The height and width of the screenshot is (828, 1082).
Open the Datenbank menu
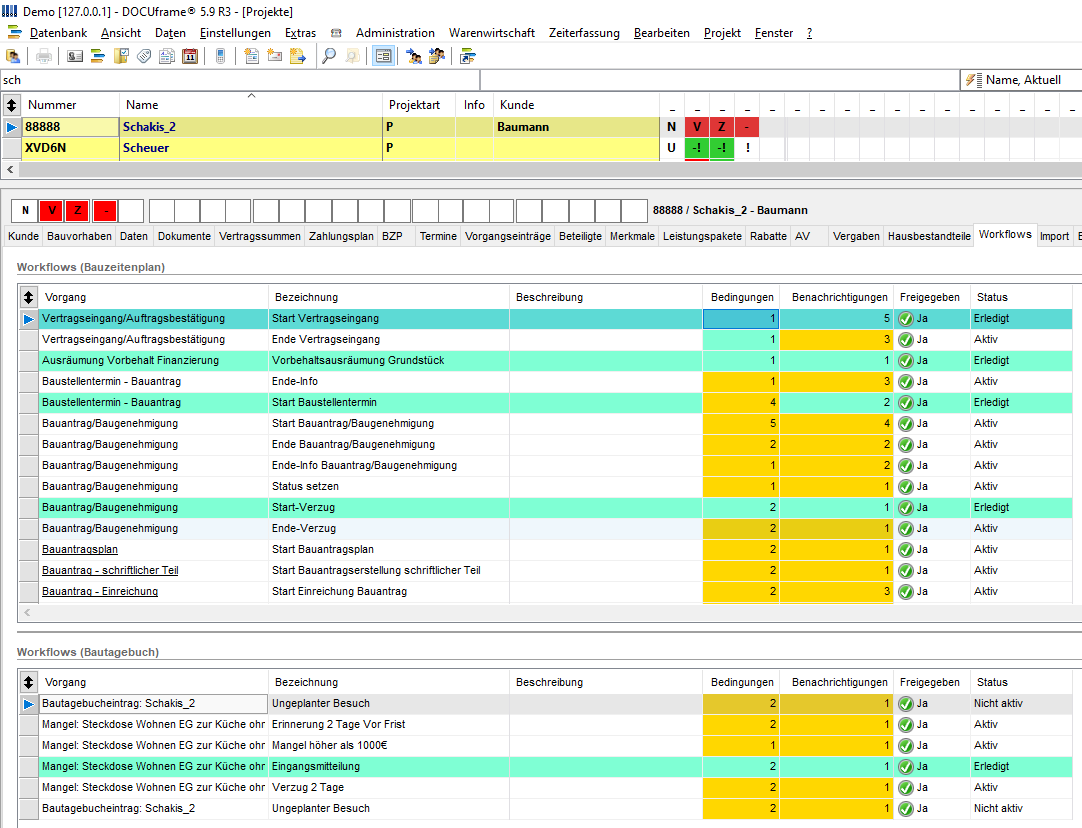pos(59,33)
